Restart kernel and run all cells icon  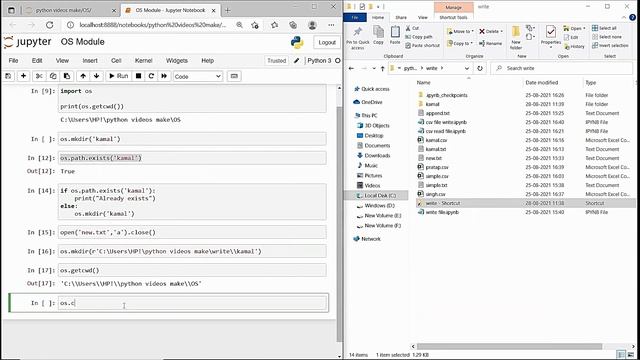164,76
